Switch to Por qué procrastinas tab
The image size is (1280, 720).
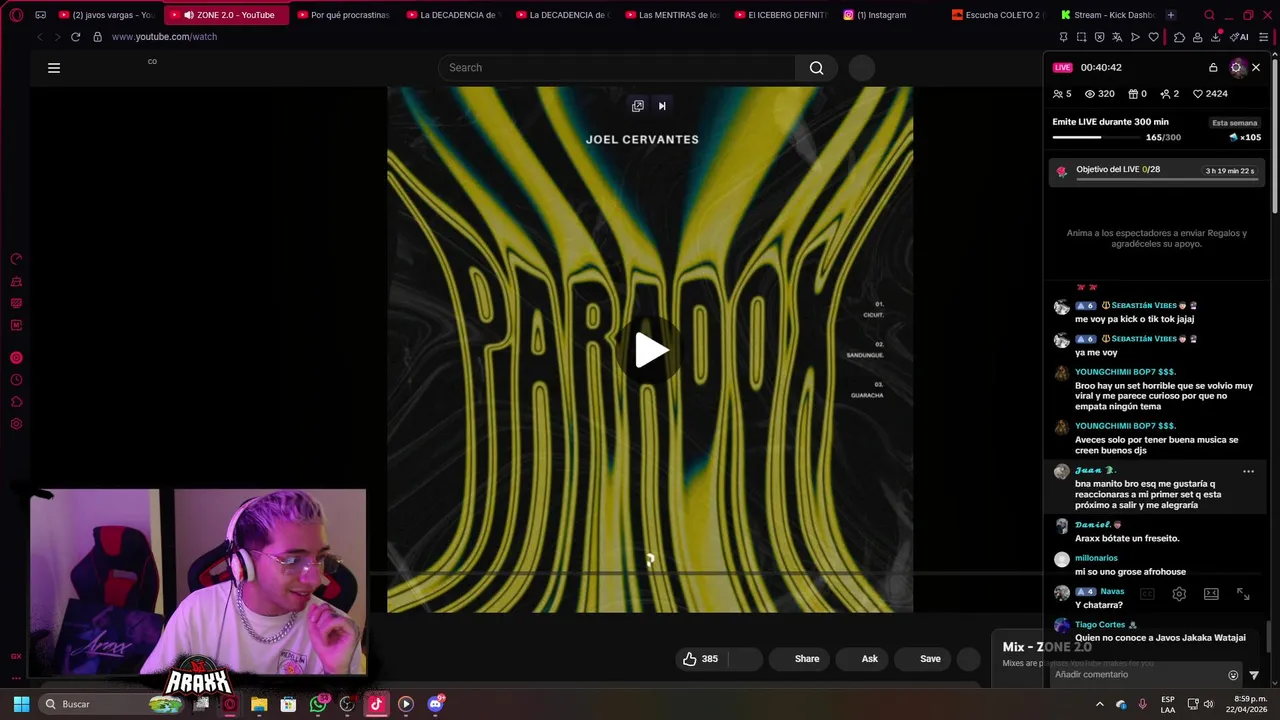click(x=343, y=15)
